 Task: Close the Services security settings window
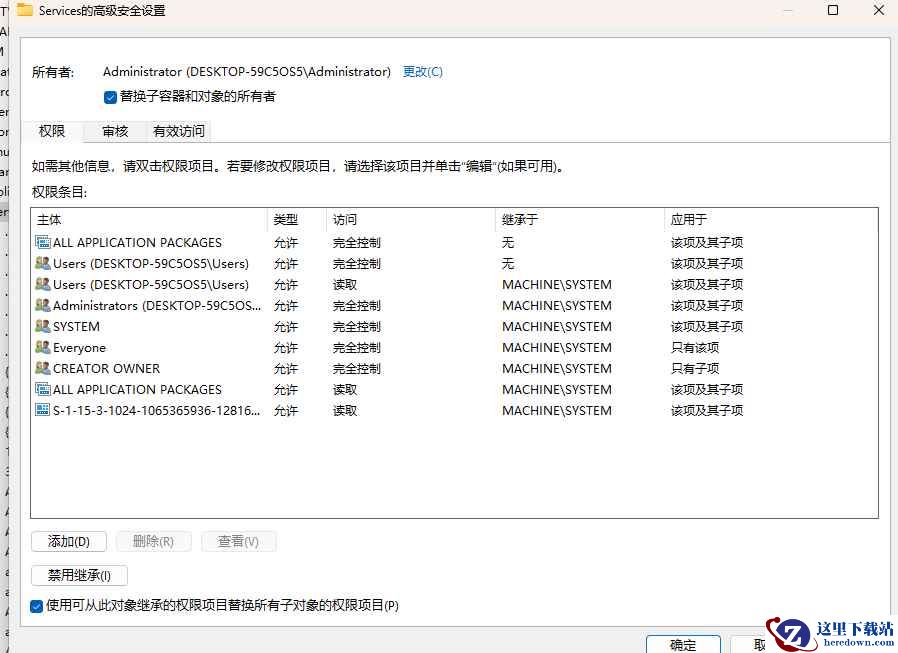(x=879, y=10)
